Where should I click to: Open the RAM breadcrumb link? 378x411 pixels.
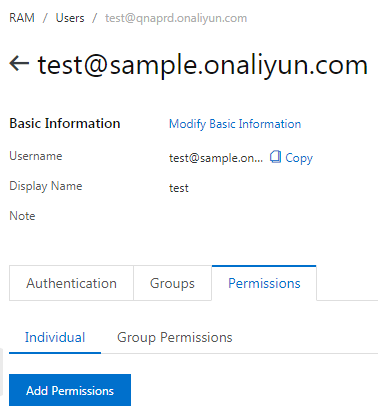[x=22, y=18]
